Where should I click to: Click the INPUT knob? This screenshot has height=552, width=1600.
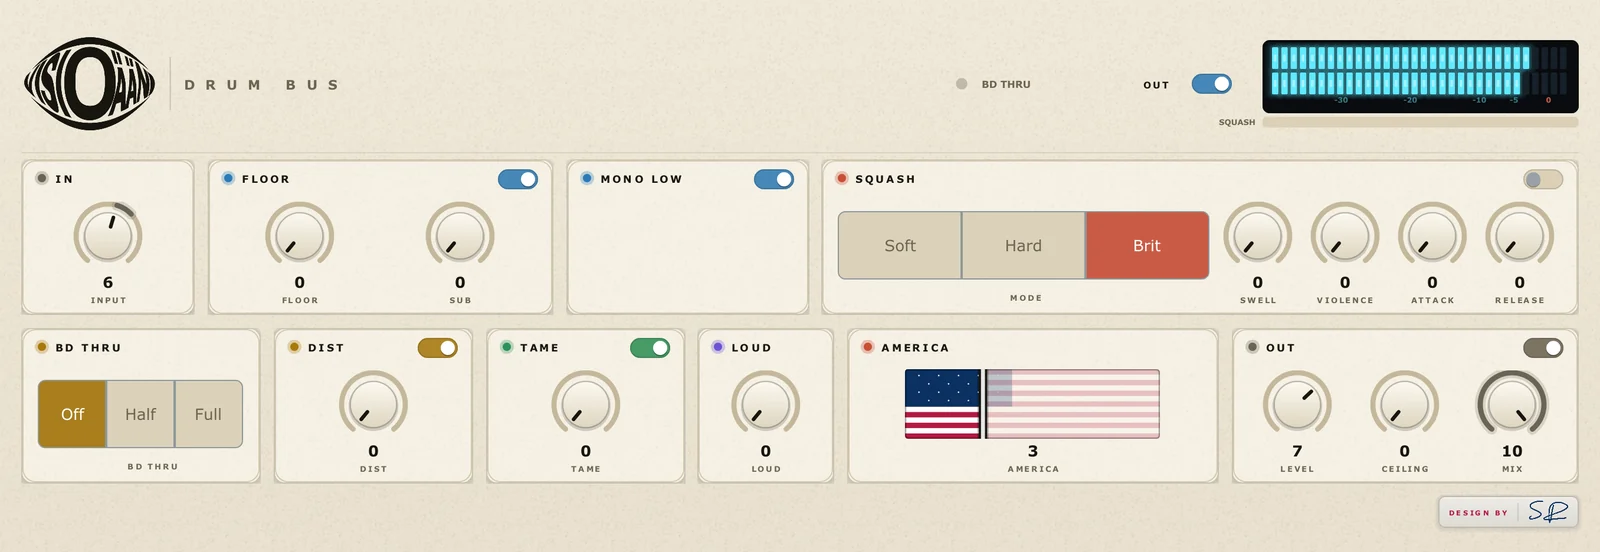(x=108, y=236)
